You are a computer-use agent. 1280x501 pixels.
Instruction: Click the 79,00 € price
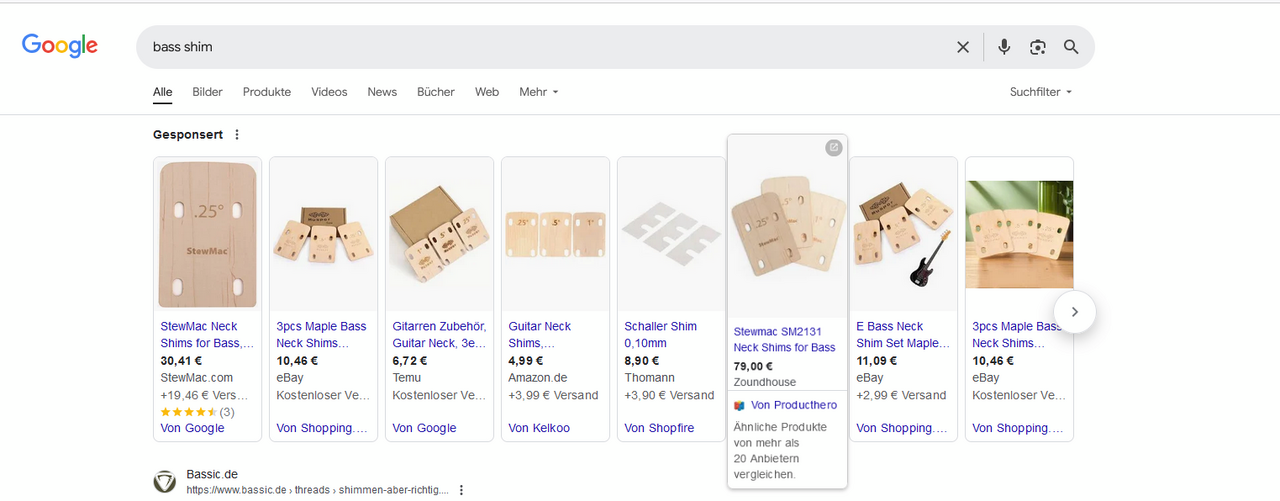click(753, 366)
